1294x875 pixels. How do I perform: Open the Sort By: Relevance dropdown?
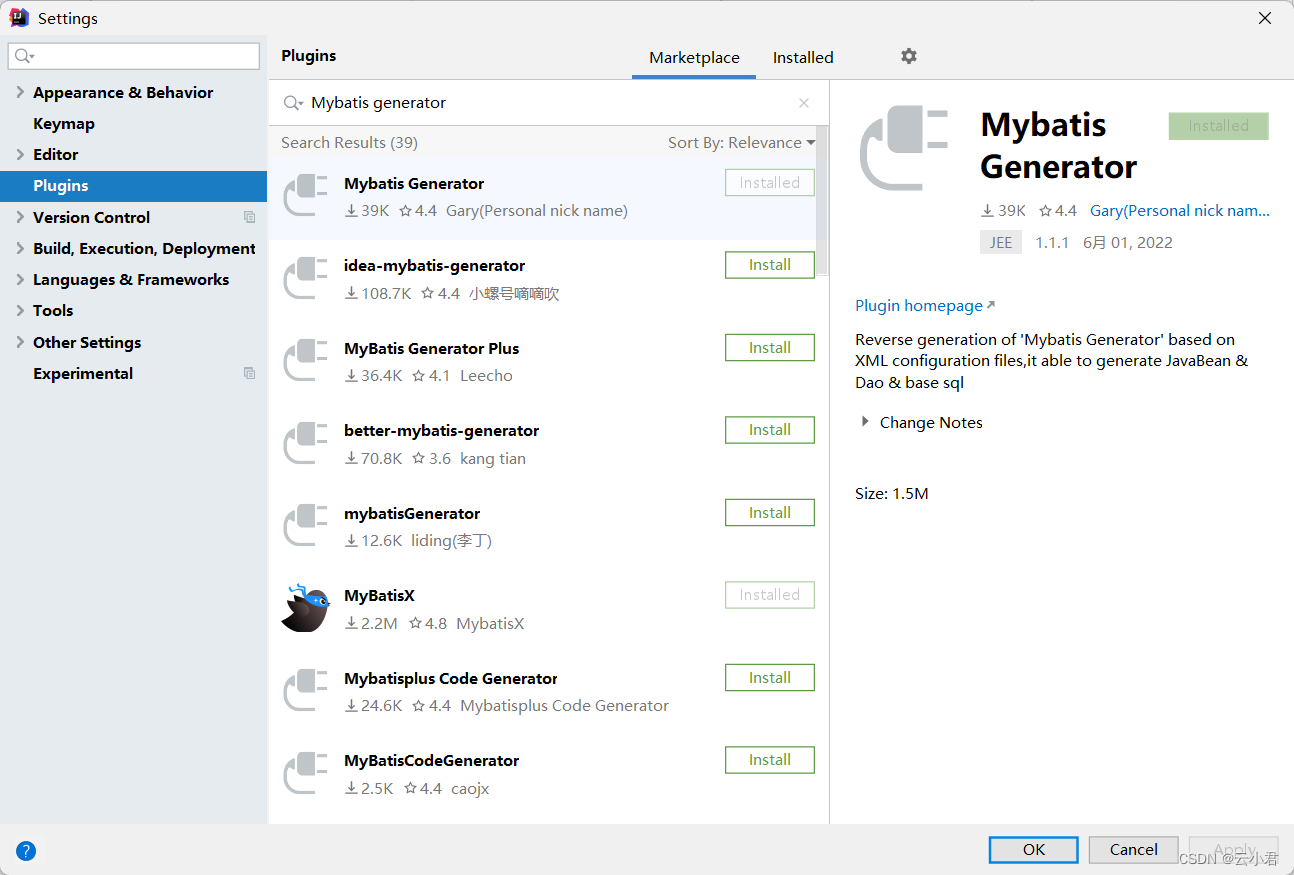pos(741,143)
